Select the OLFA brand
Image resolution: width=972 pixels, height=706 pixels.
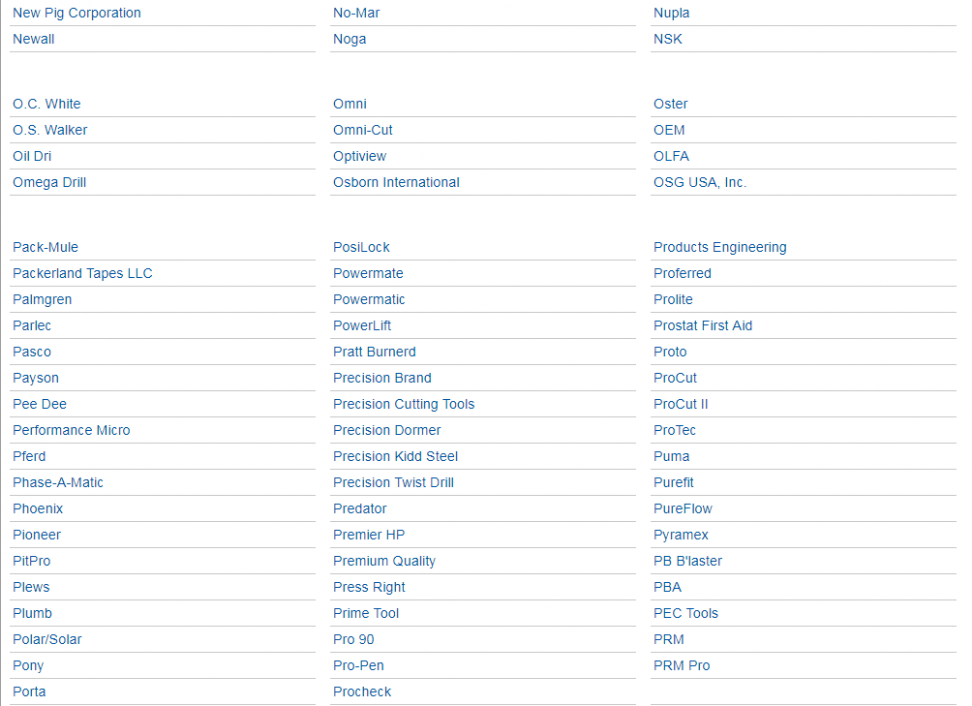point(671,156)
